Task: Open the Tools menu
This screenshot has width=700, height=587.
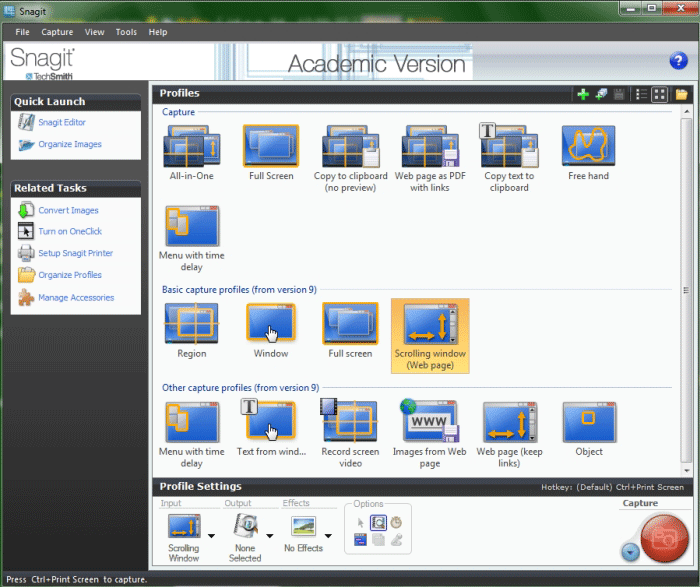Action: pos(126,32)
